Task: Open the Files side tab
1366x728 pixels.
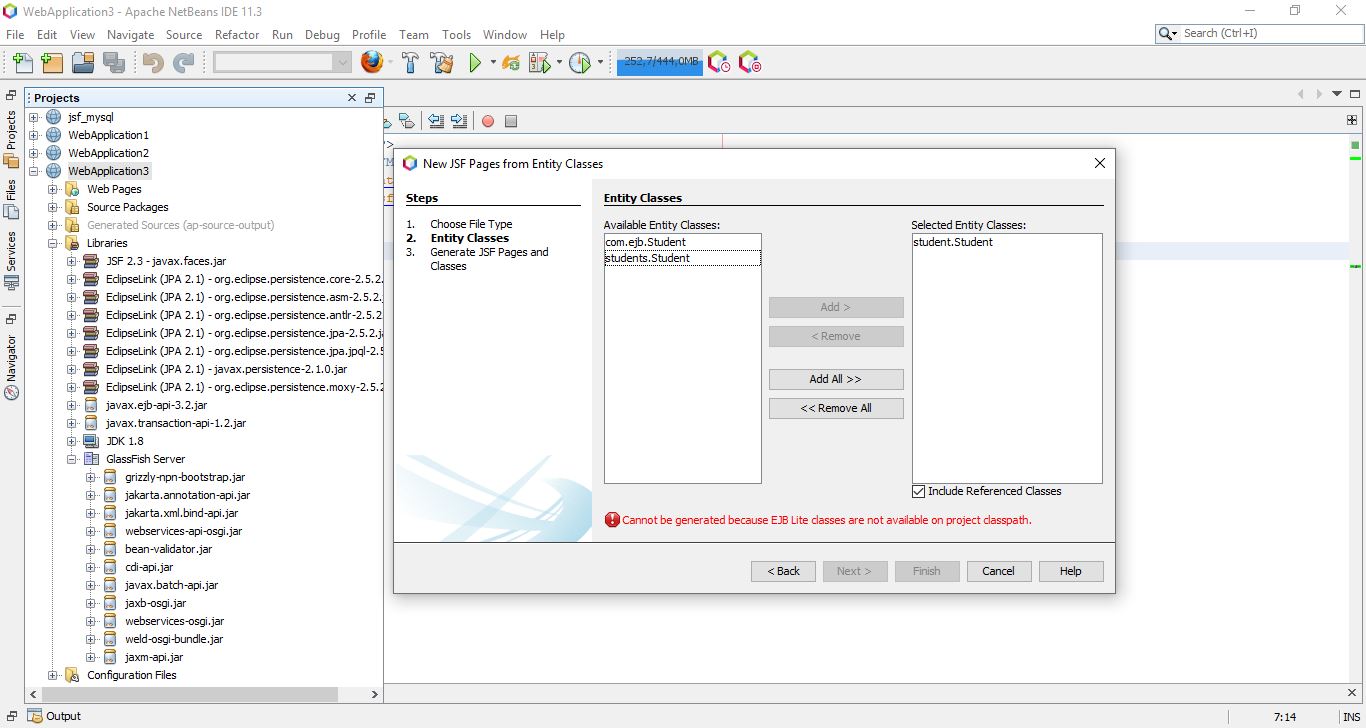Action: [11, 199]
